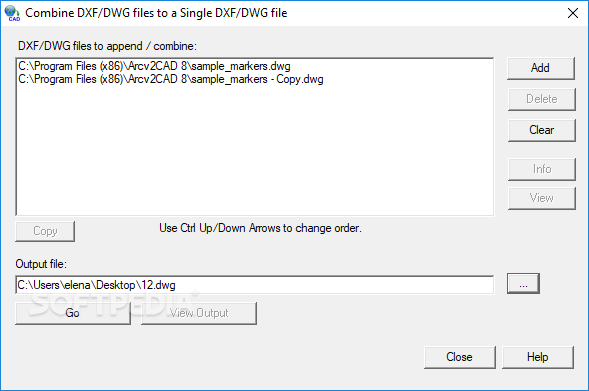Click the View button beside the file list
This screenshot has width=589, height=391.
point(541,198)
